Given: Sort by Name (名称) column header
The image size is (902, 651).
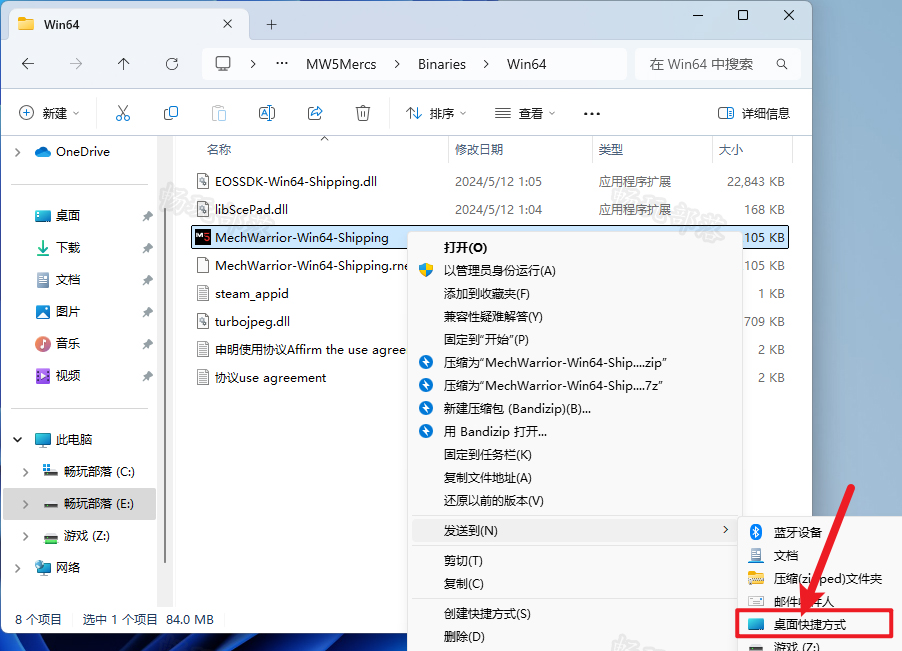Looking at the screenshot, I should click(219, 150).
